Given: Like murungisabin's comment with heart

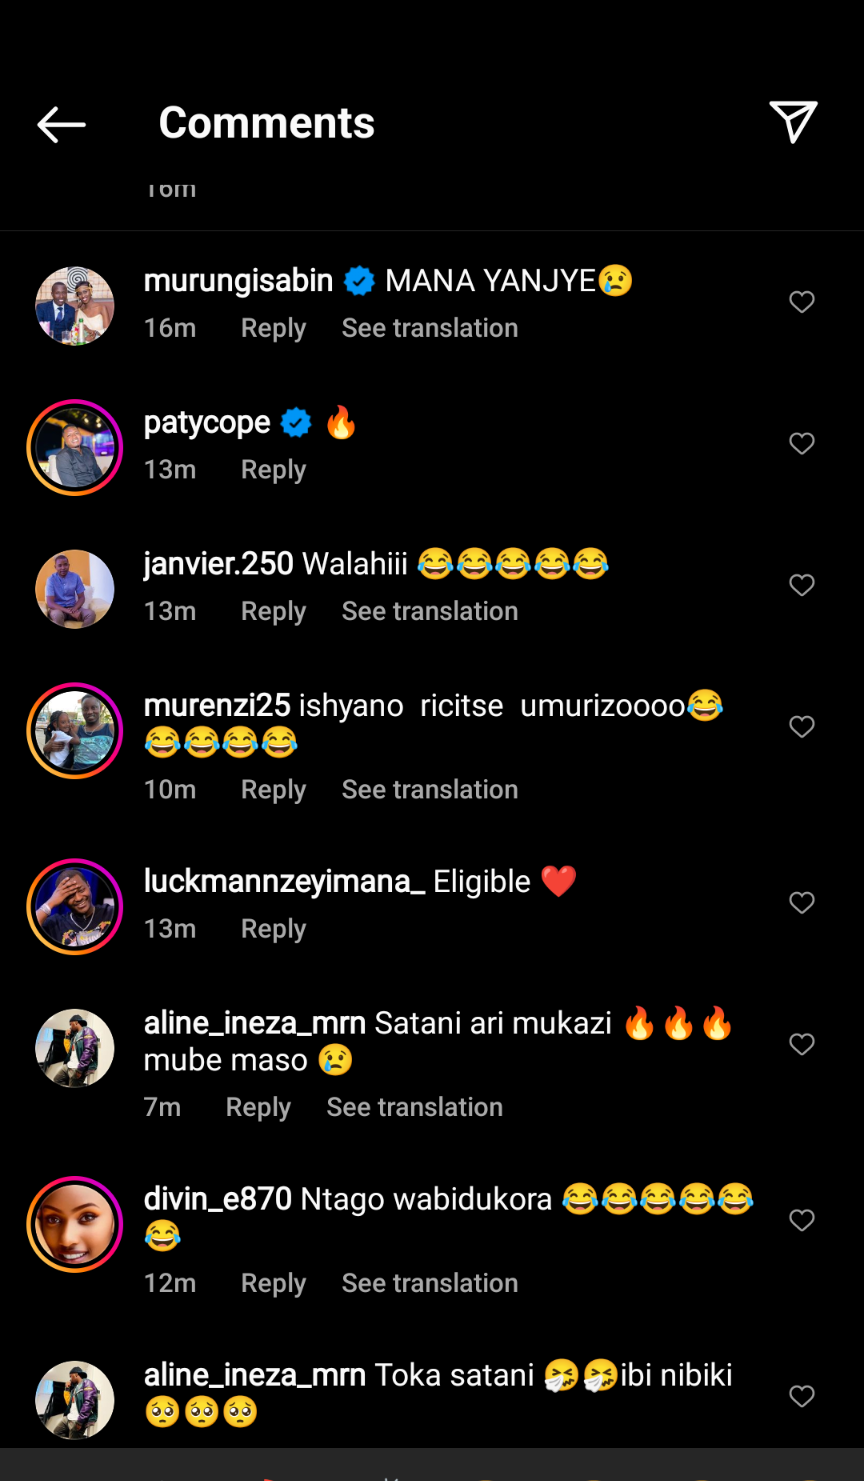Looking at the screenshot, I should pyautogui.click(x=802, y=302).
